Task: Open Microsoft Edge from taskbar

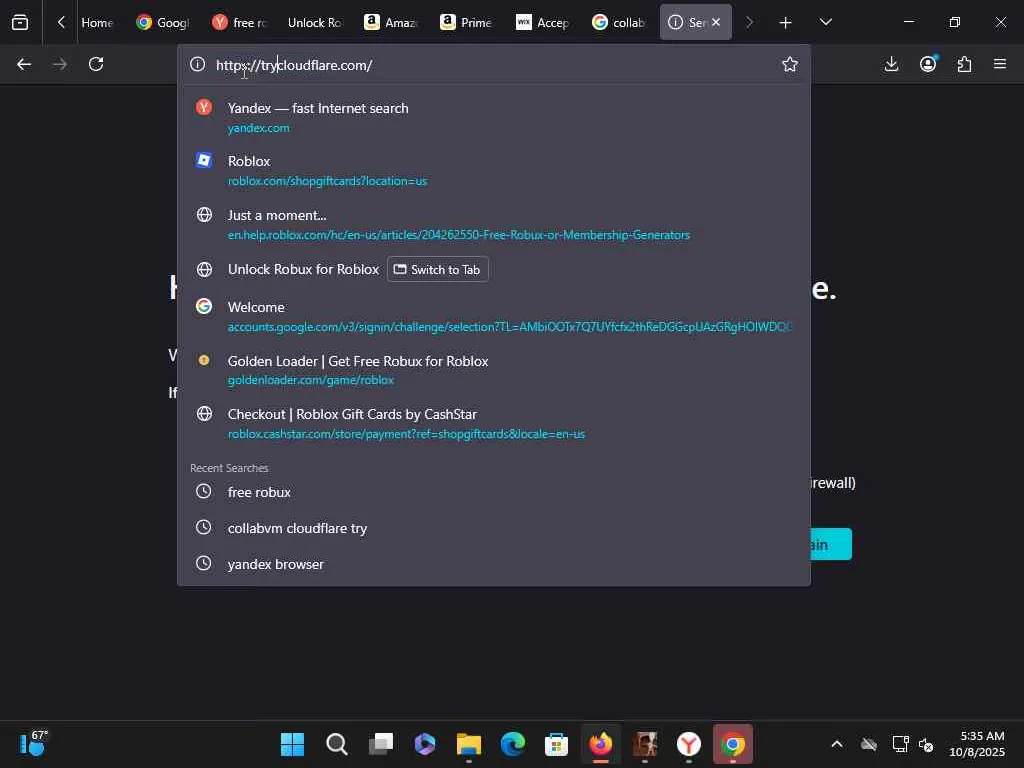Action: pyautogui.click(x=513, y=744)
